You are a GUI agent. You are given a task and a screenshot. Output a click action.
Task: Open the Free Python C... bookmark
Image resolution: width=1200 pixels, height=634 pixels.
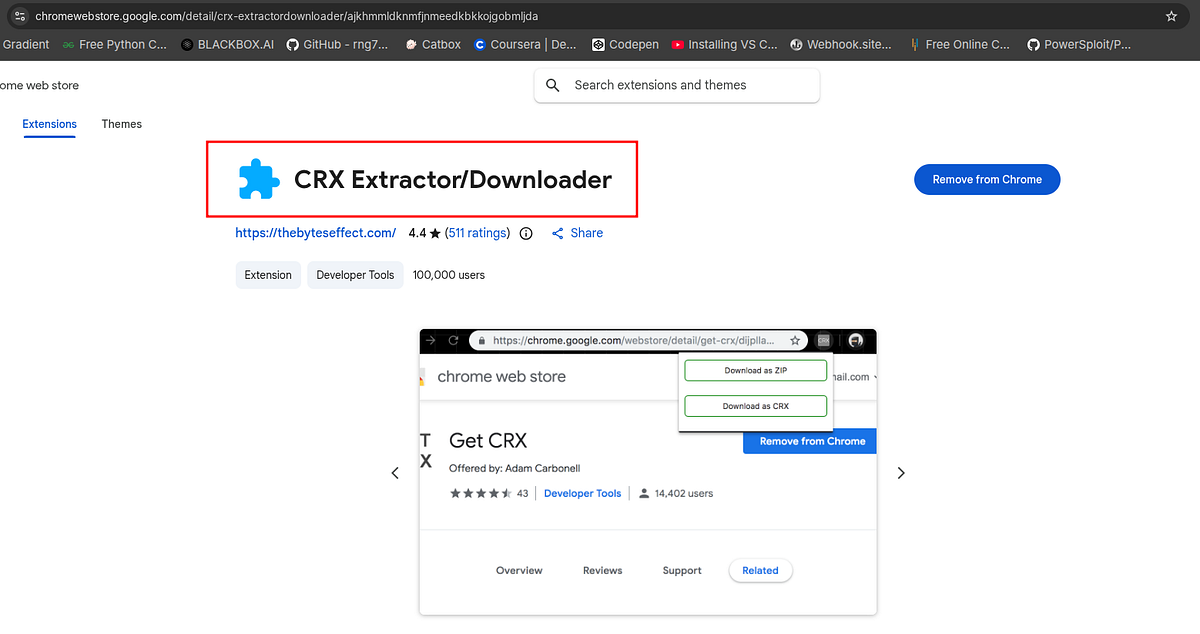(x=115, y=44)
